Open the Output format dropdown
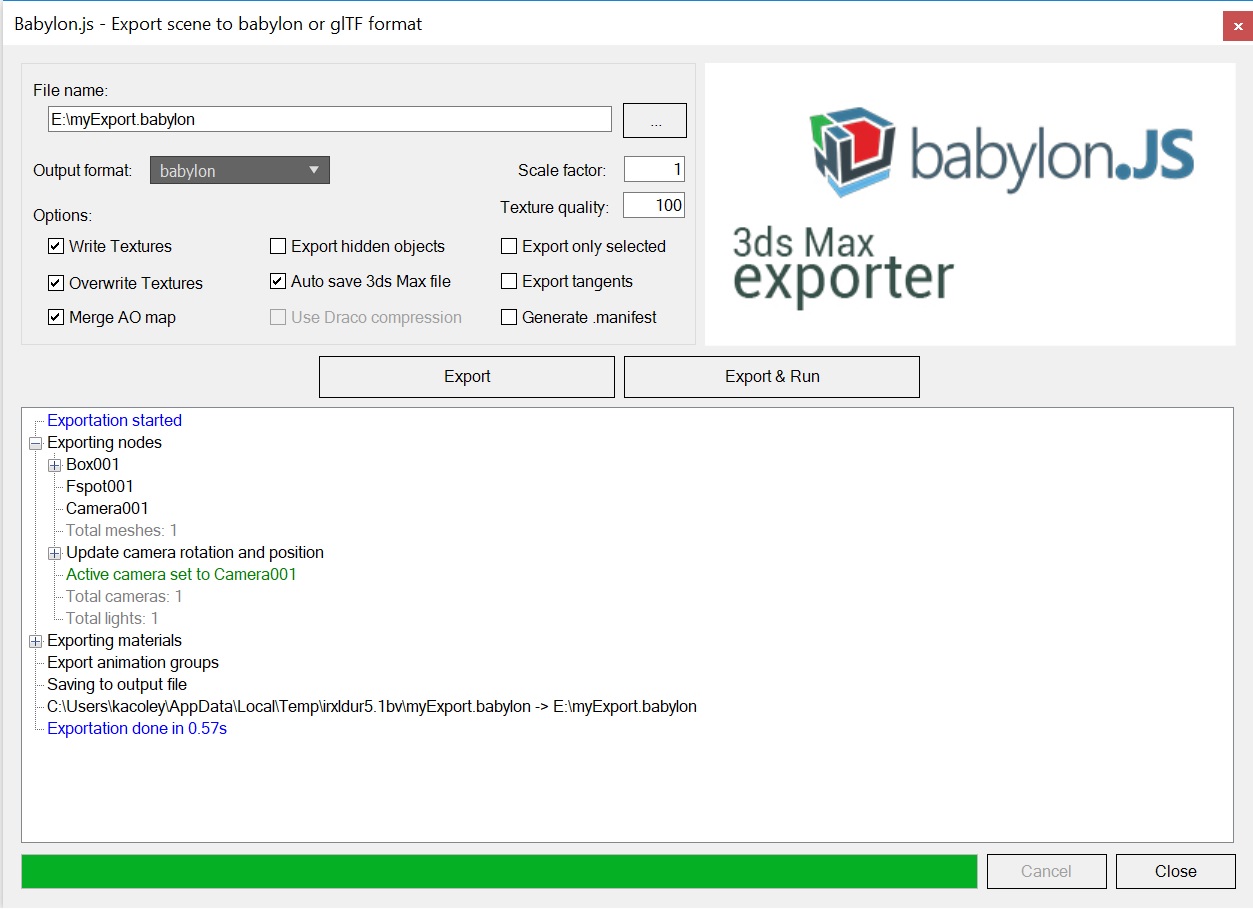 (x=240, y=171)
